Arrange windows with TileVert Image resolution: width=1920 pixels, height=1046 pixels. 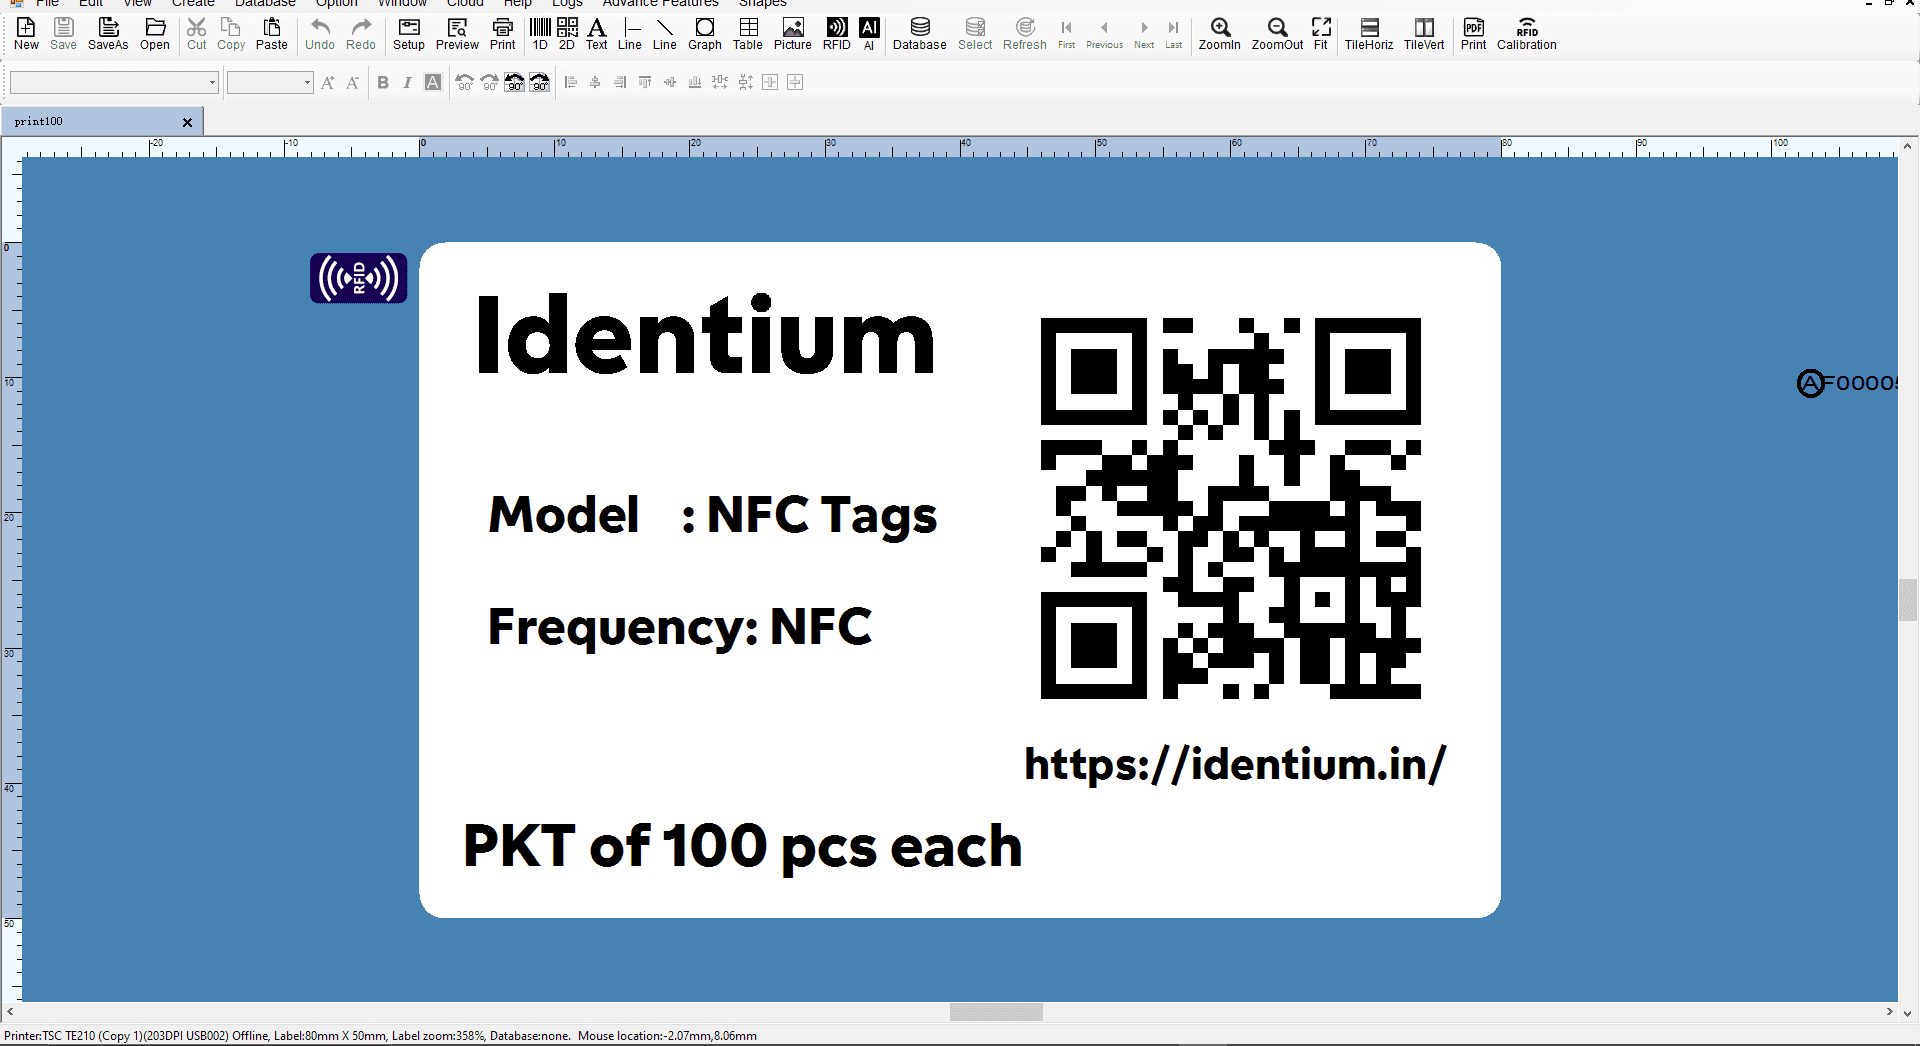[x=1424, y=34]
